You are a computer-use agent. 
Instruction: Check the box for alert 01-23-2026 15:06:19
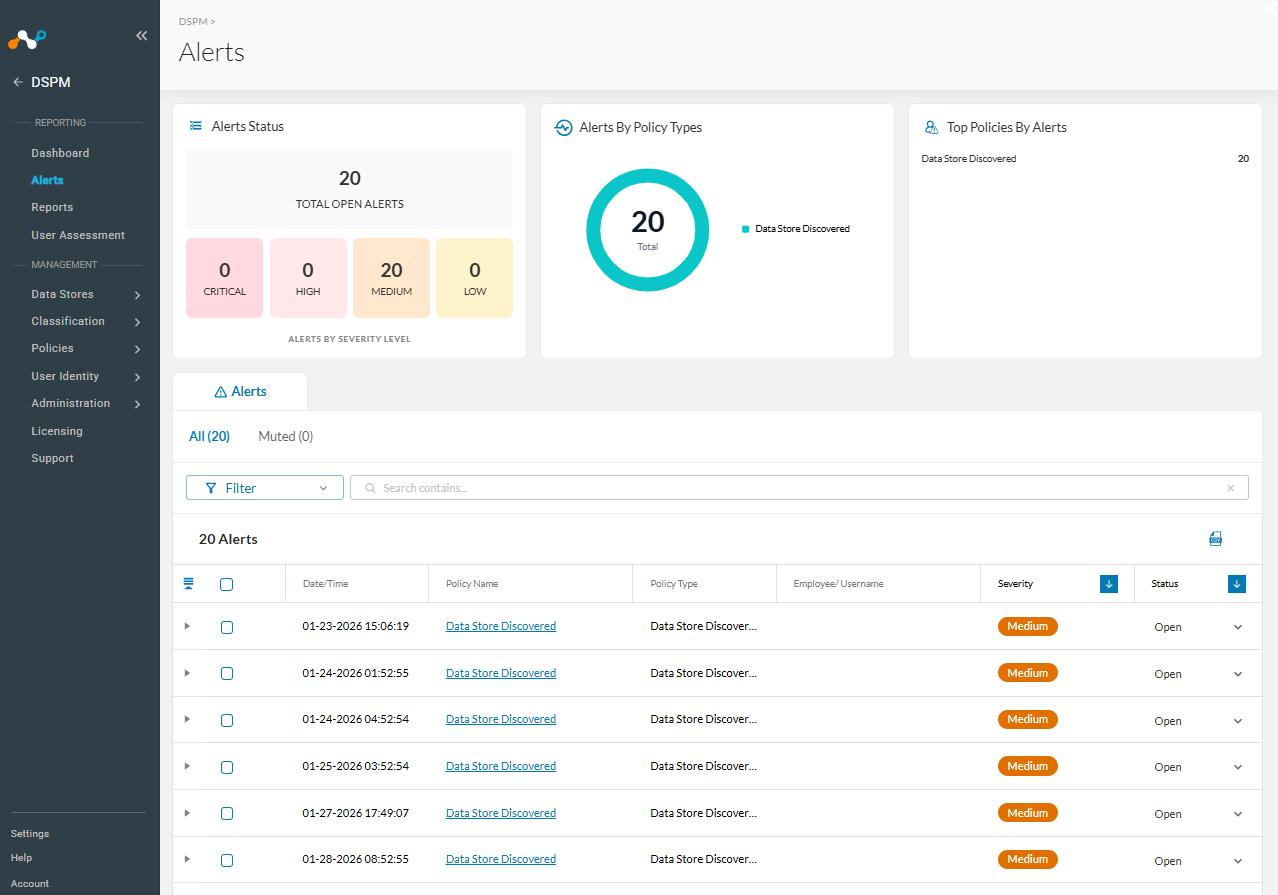tap(227, 627)
